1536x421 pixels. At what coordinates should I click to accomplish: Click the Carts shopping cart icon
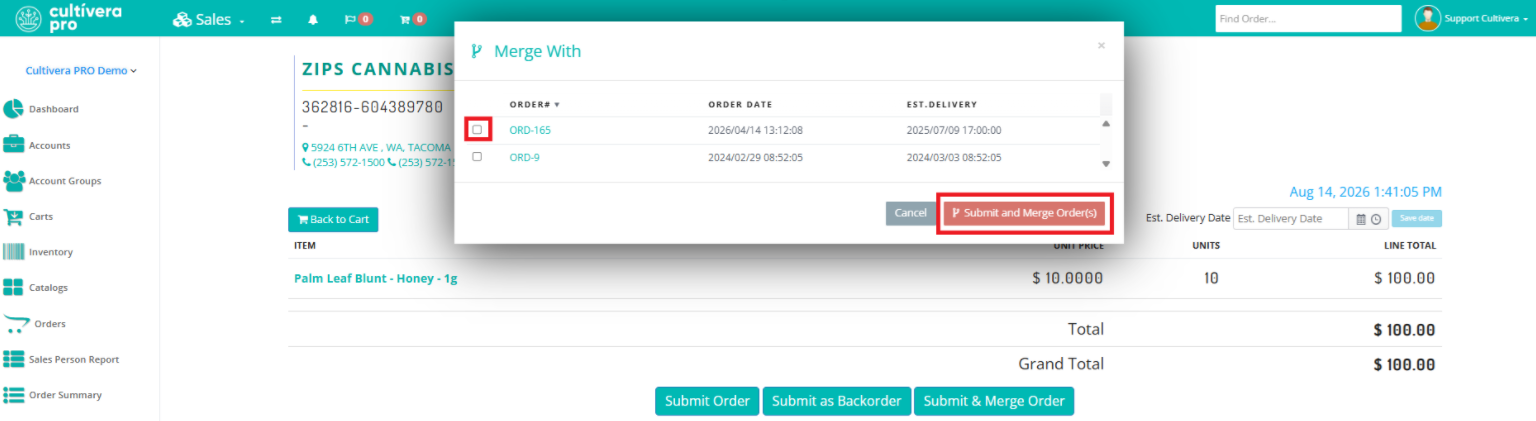click(x=13, y=217)
